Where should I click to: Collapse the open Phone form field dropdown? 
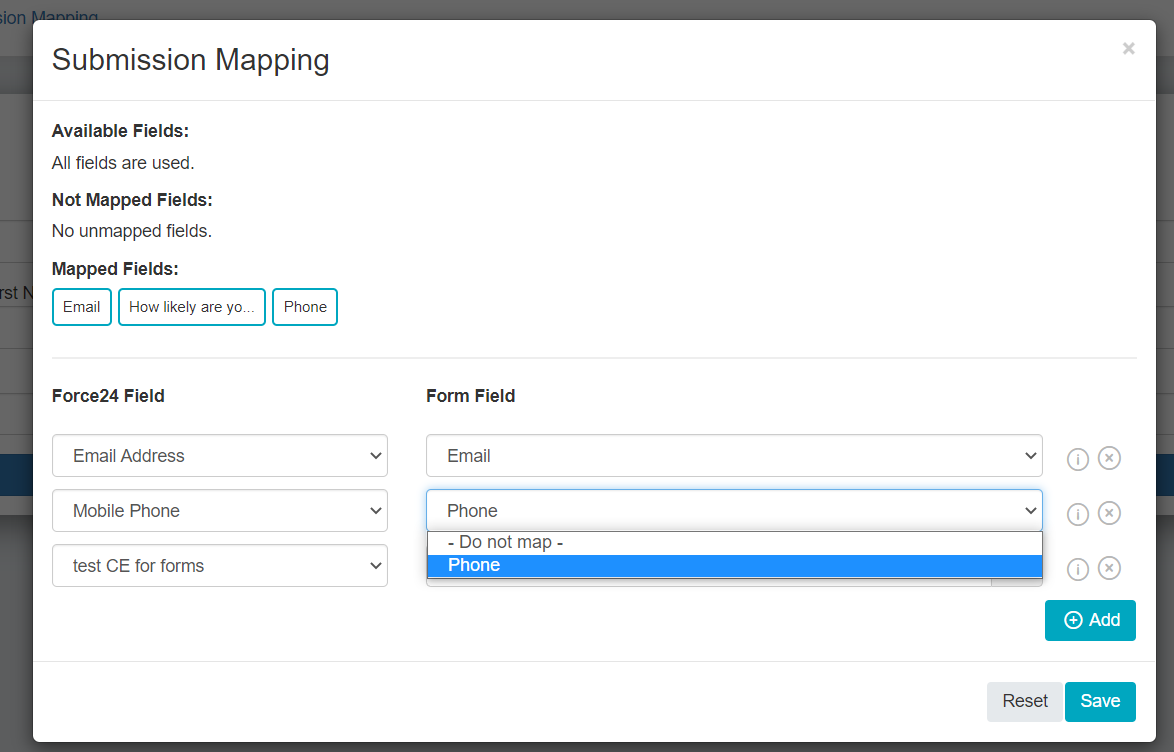tap(734, 511)
